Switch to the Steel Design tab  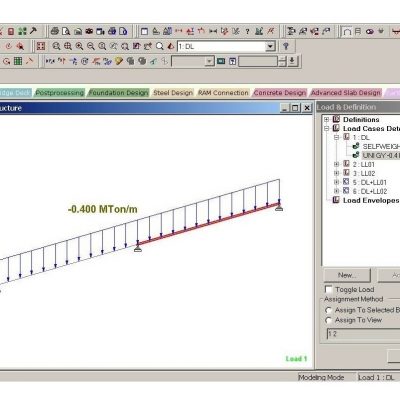[173, 93]
